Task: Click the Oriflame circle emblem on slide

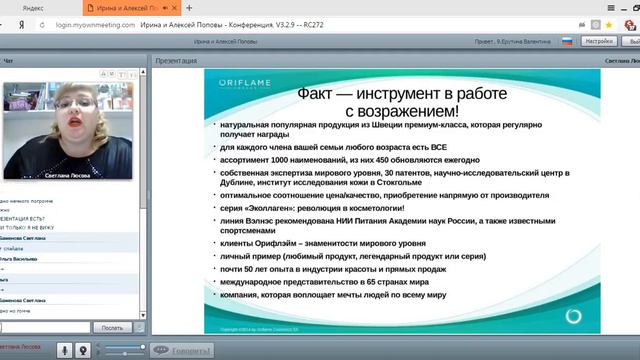Action: [573, 316]
